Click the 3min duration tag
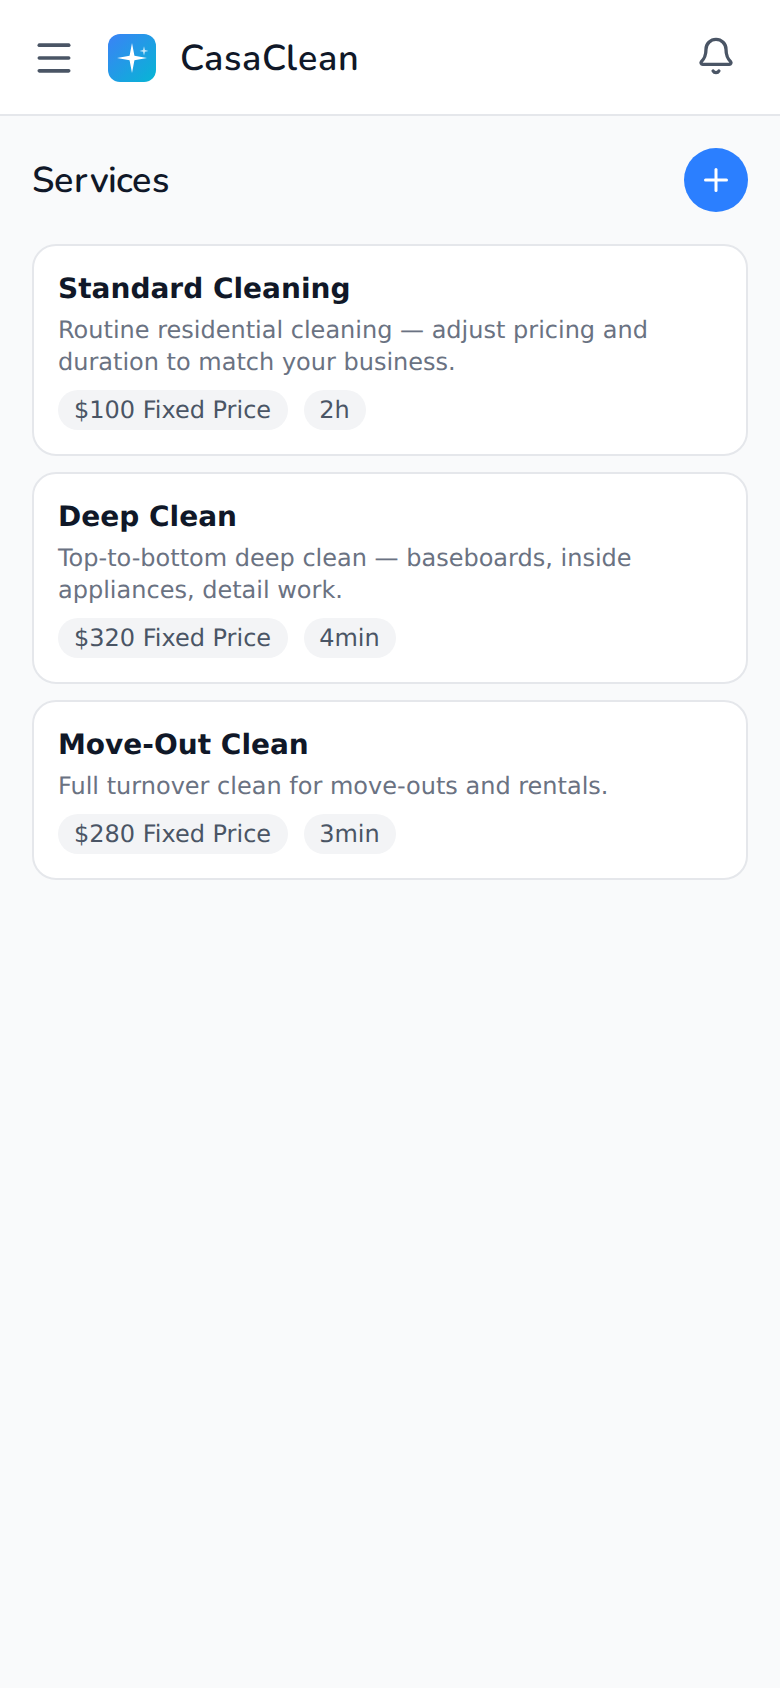 (350, 834)
